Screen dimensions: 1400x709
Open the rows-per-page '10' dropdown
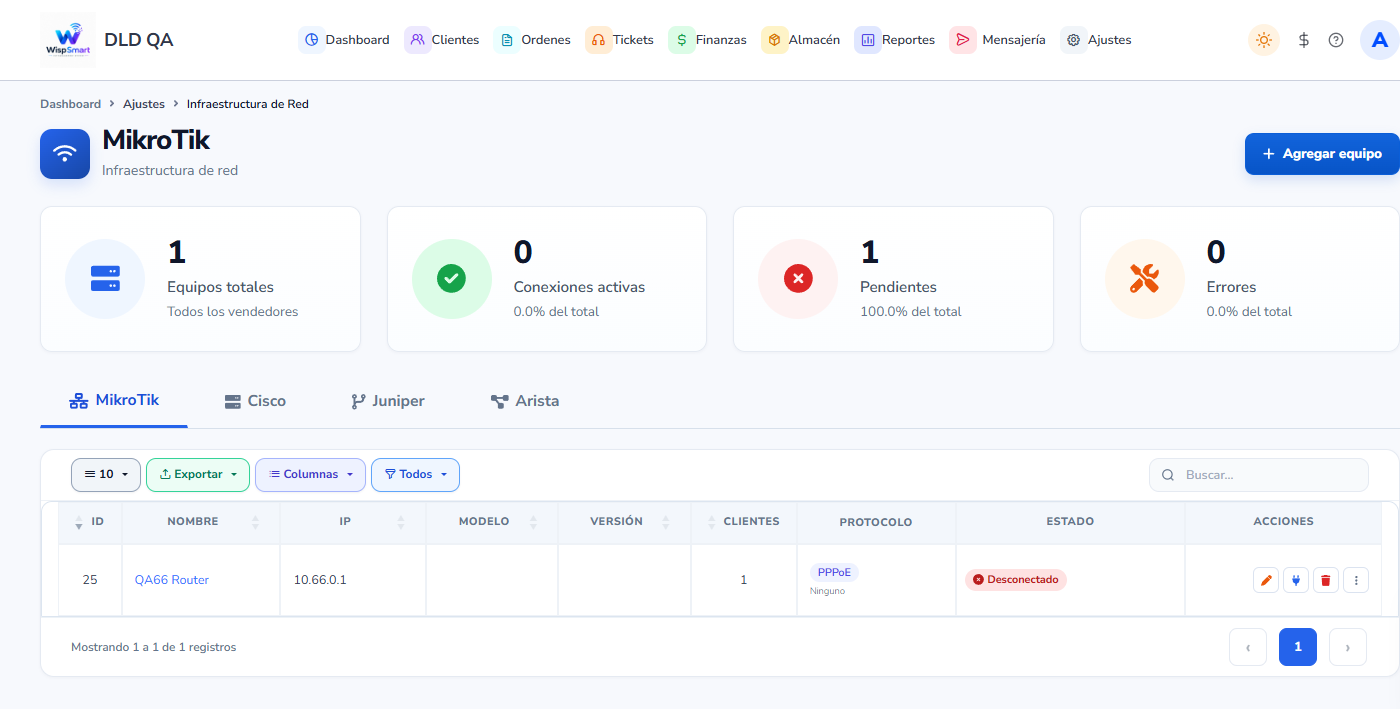(106, 475)
